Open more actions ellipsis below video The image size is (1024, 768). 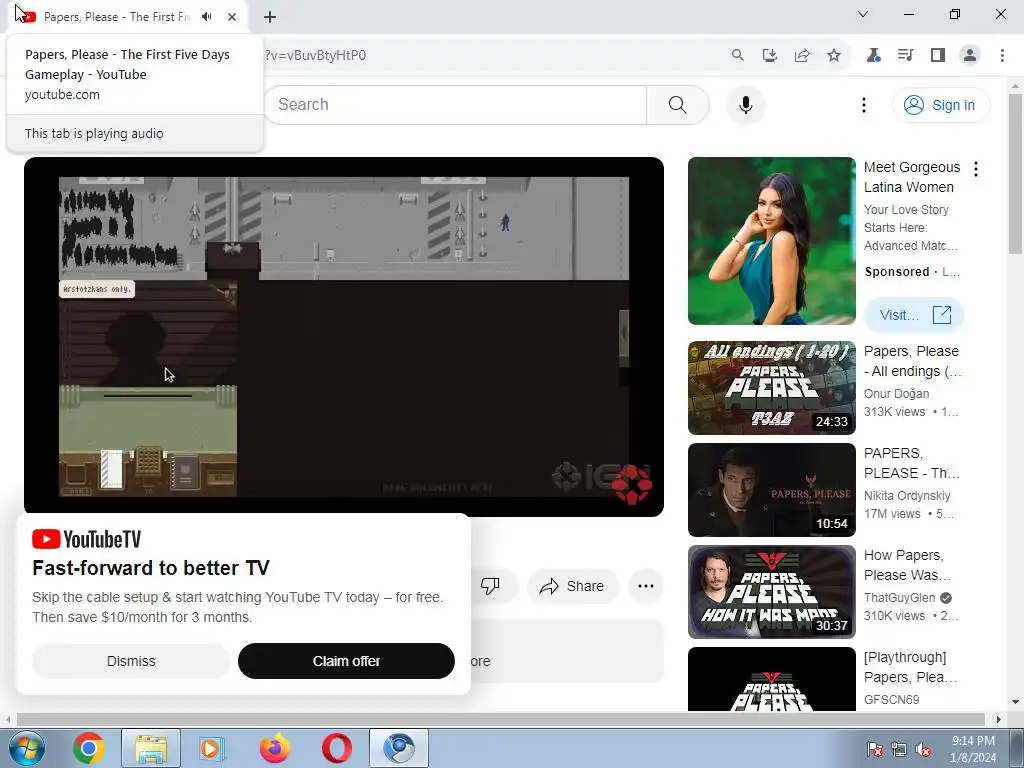(x=646, y=586)
